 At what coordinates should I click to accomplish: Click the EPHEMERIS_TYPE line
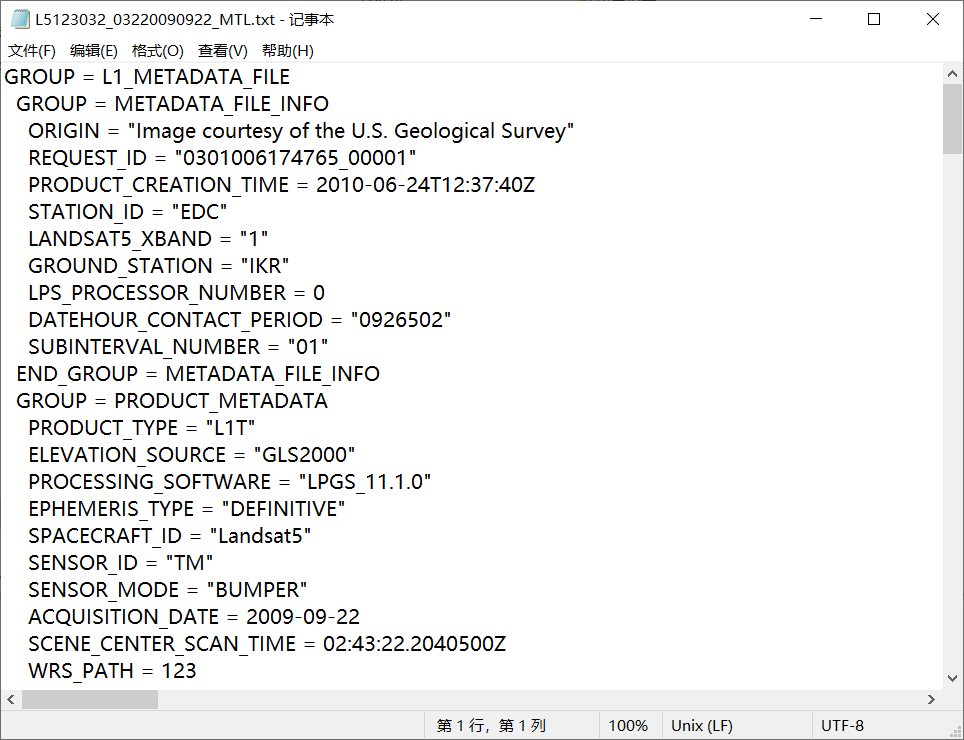tap(187, 510)
